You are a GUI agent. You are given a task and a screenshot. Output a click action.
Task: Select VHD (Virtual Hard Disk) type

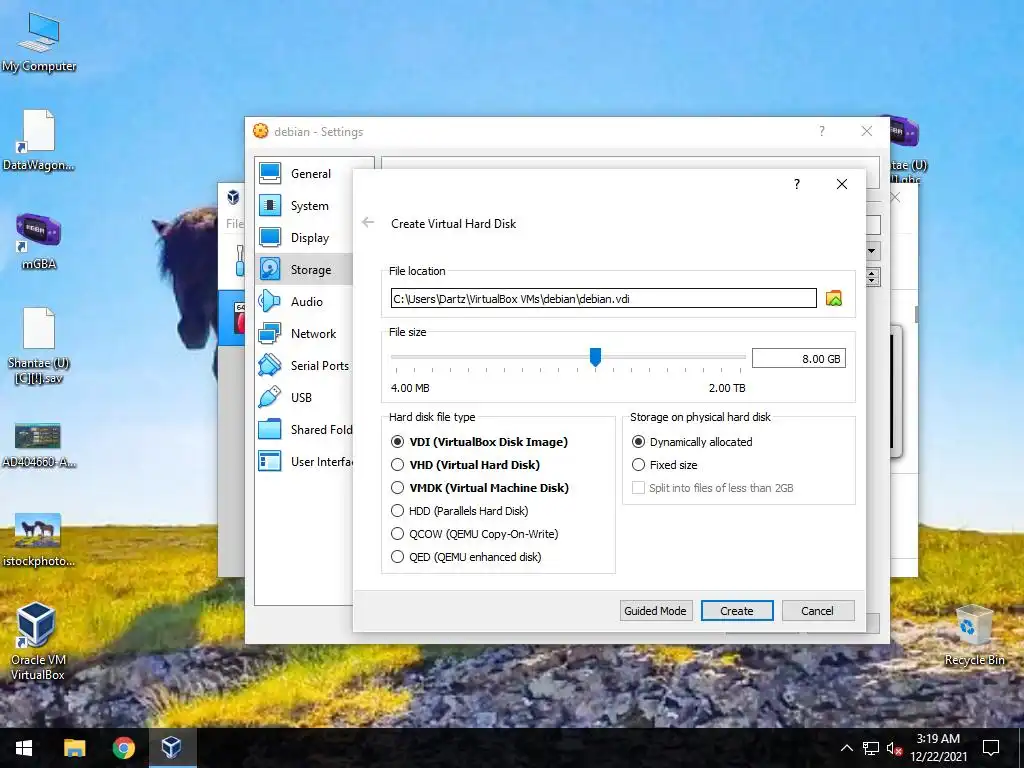[466, 465]
